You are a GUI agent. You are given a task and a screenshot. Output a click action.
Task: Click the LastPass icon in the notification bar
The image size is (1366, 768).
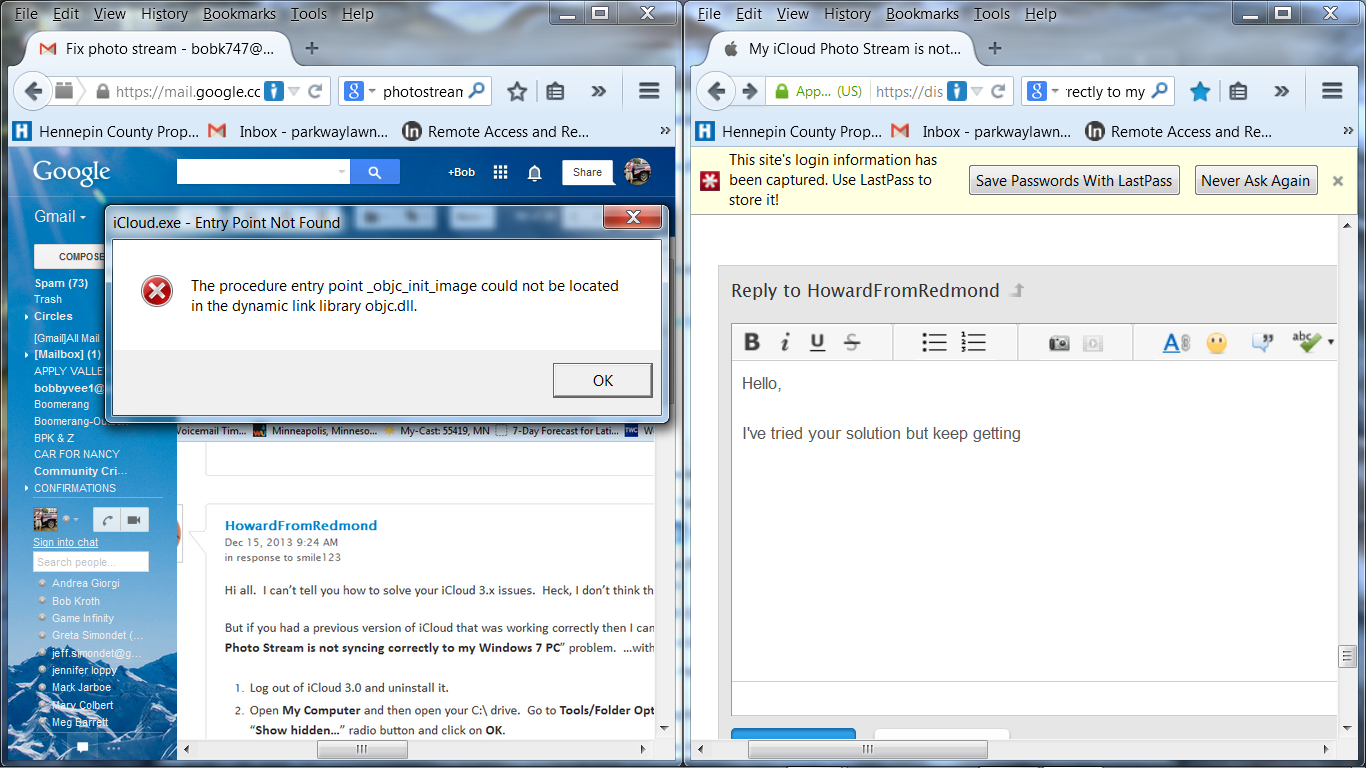point(709,181)
